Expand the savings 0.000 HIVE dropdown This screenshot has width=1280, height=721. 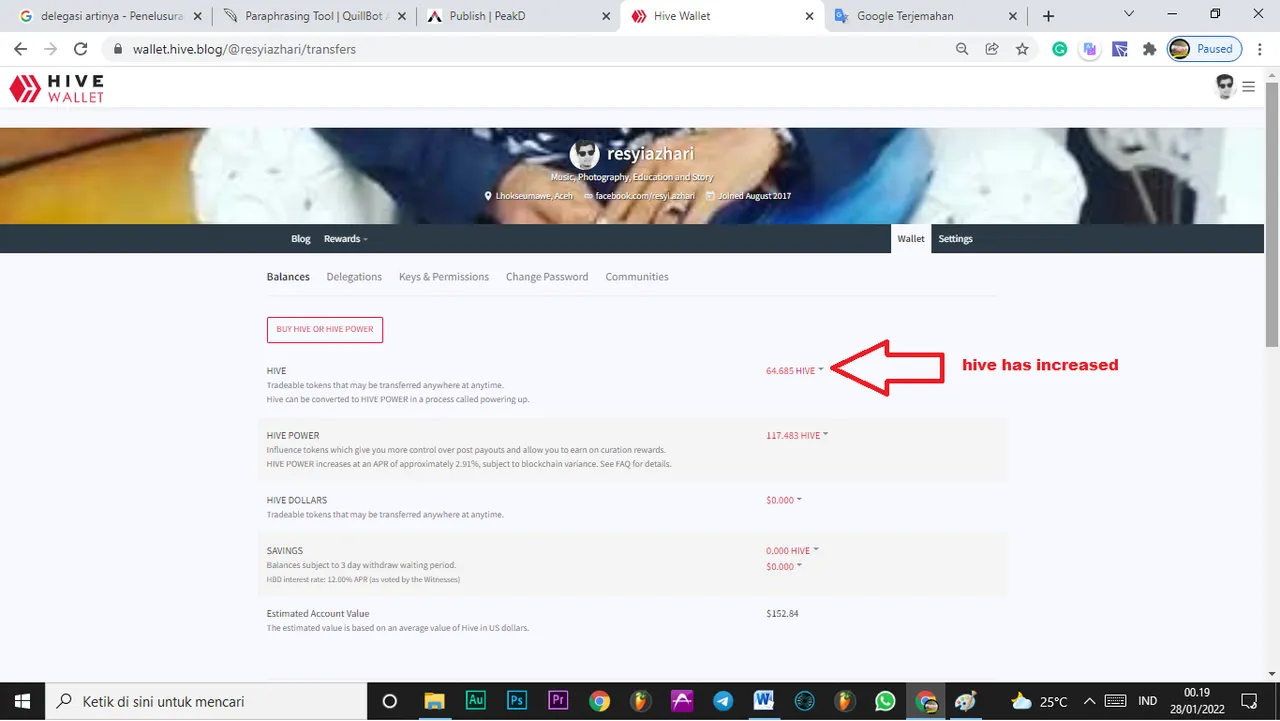(x=792, y=551)
